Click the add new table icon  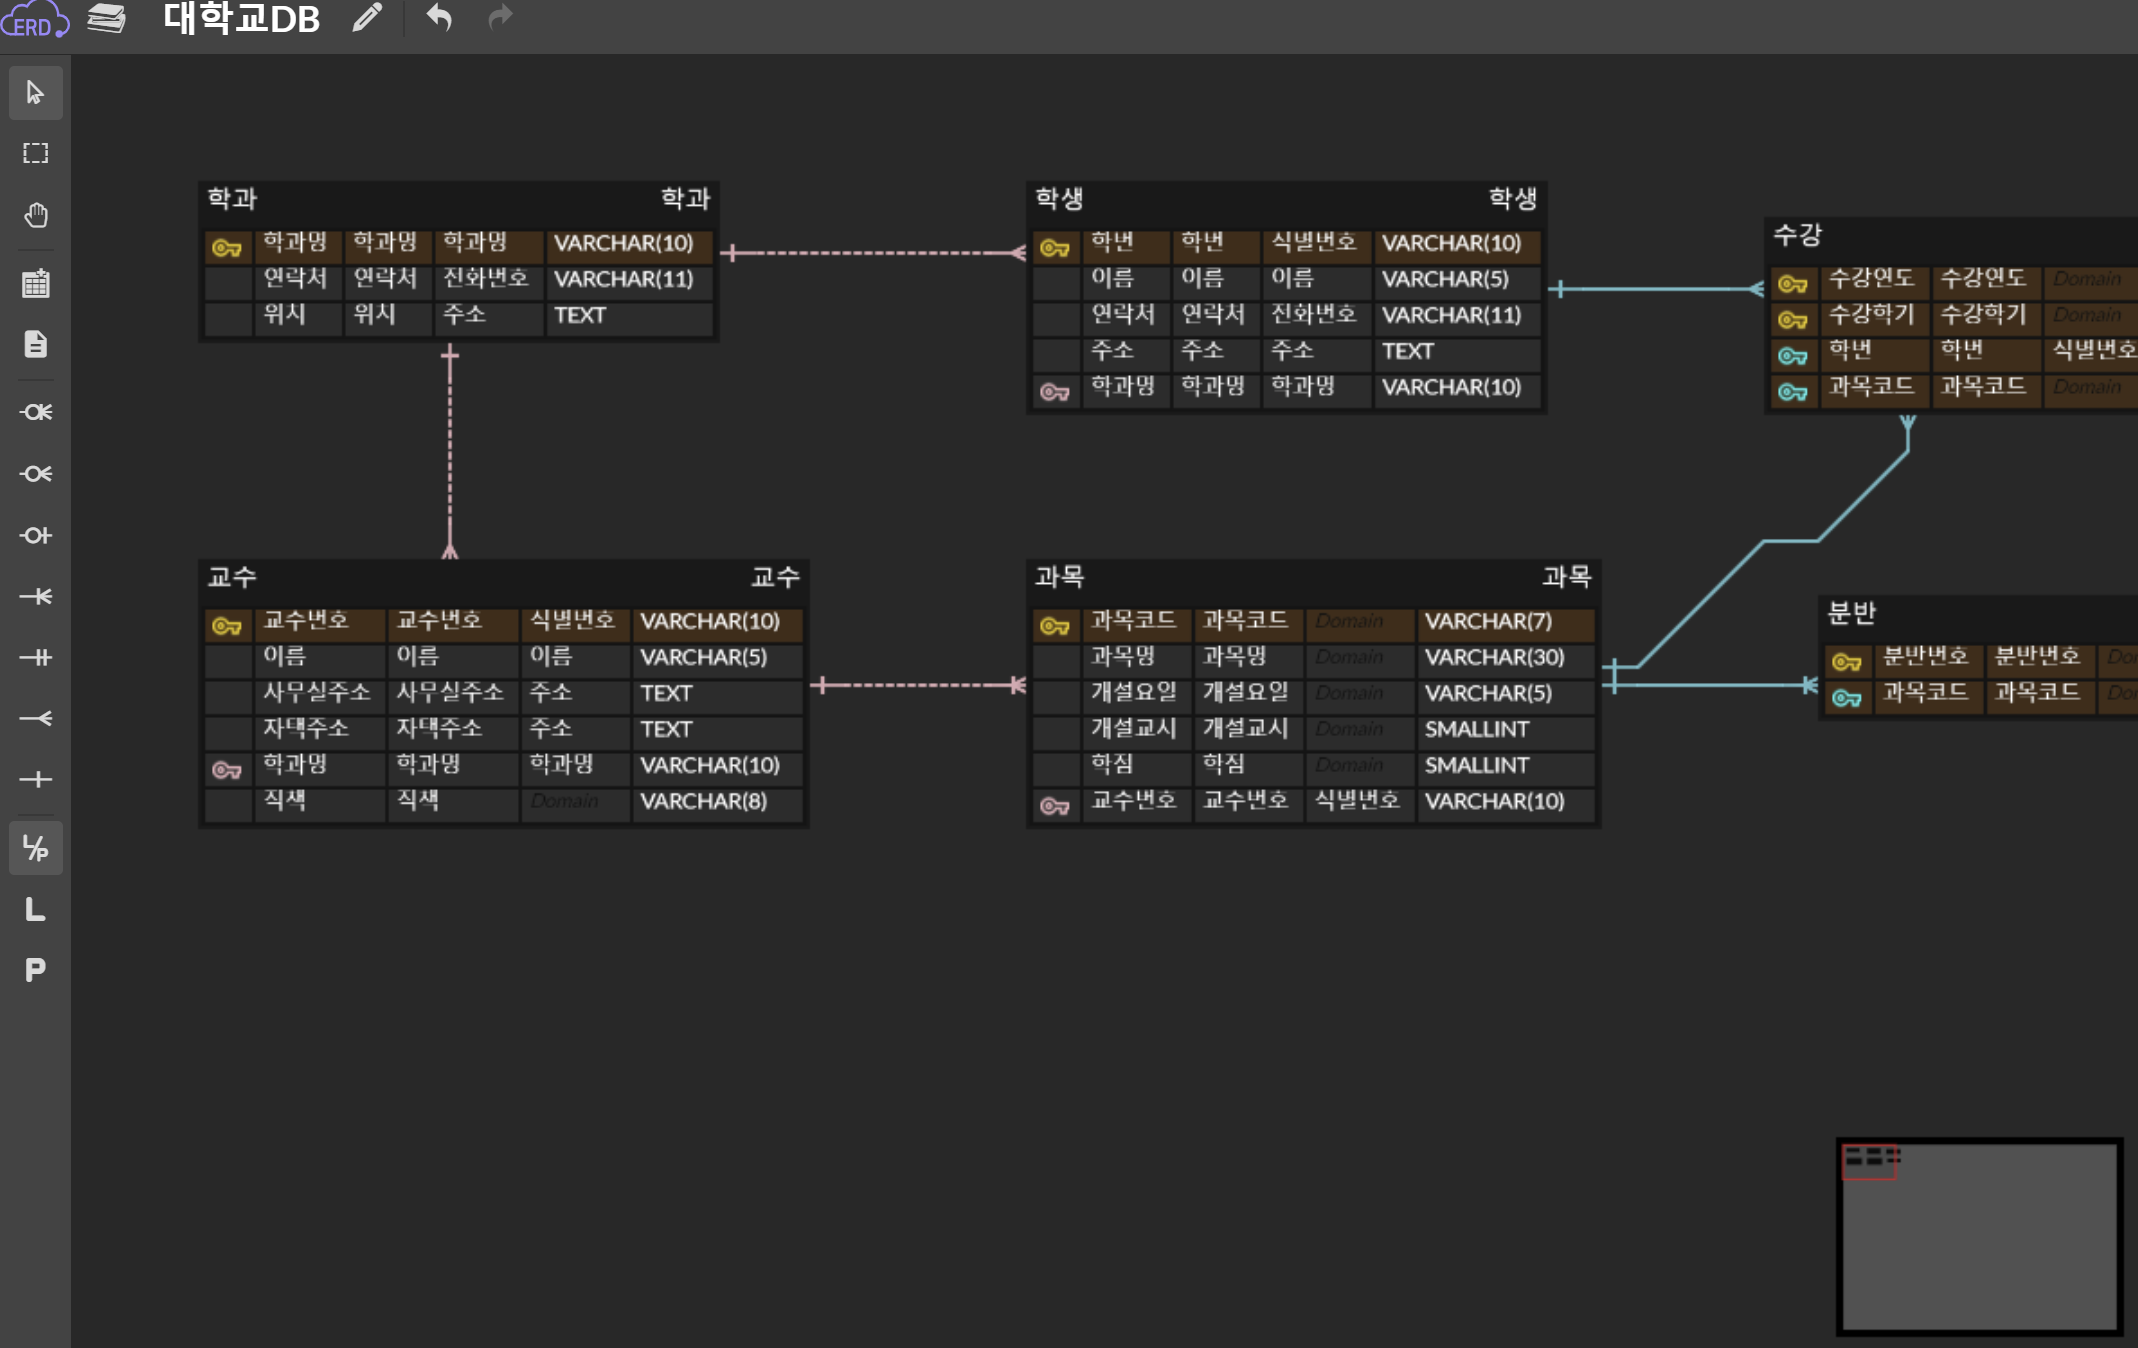[36, 284]
